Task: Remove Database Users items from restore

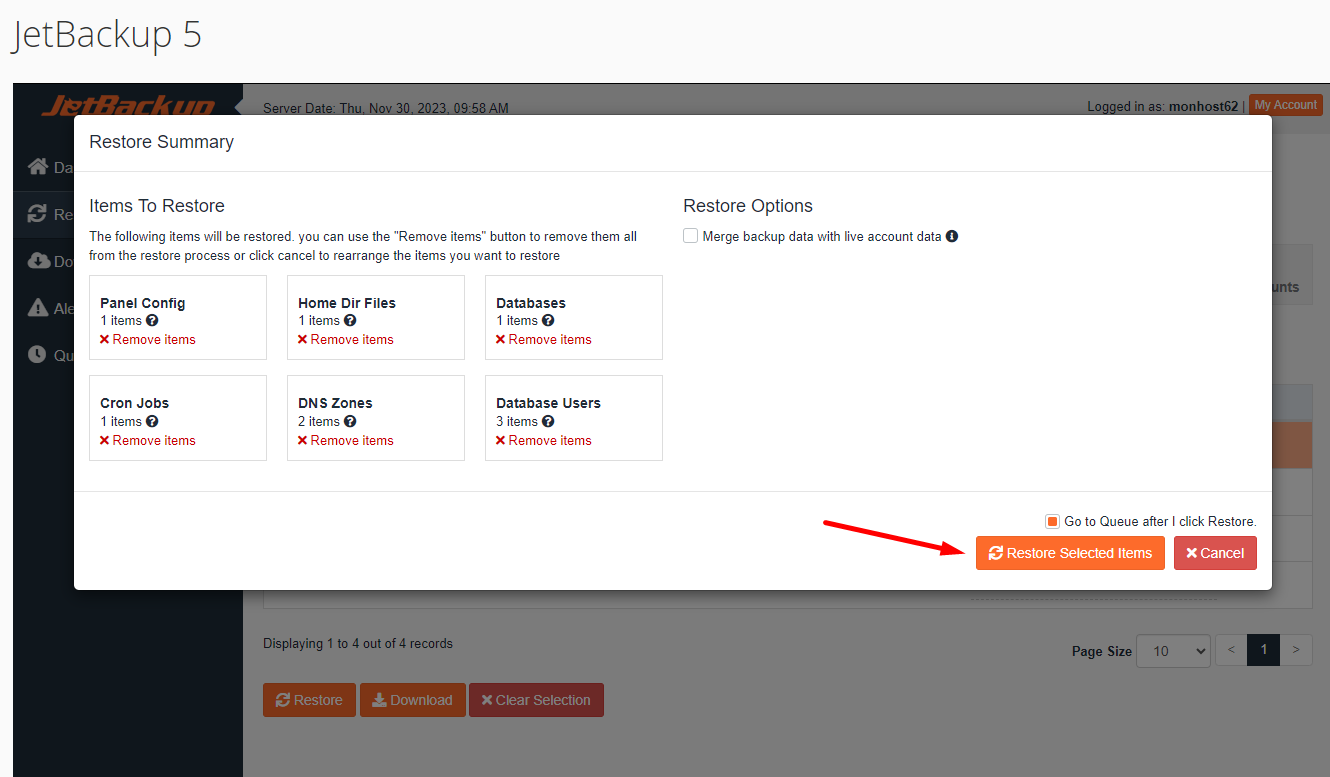Action: pos(544,441)
